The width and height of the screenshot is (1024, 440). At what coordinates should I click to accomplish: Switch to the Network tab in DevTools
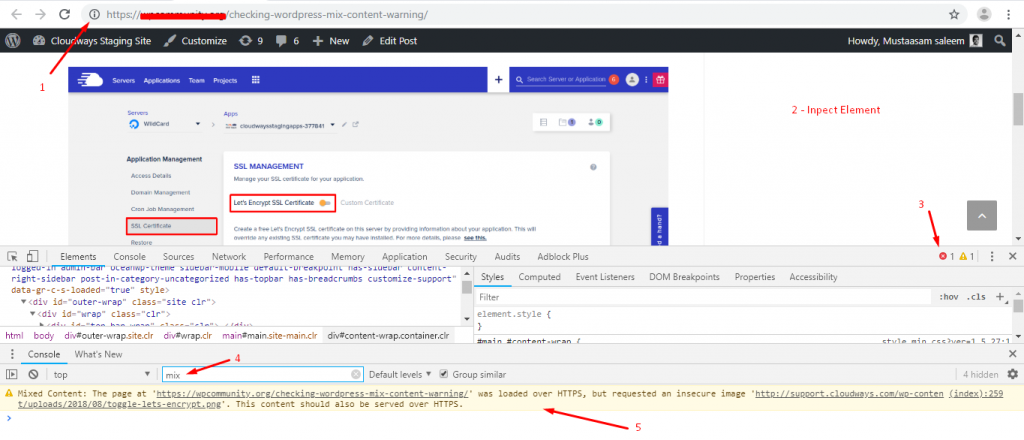coord(228,257)
